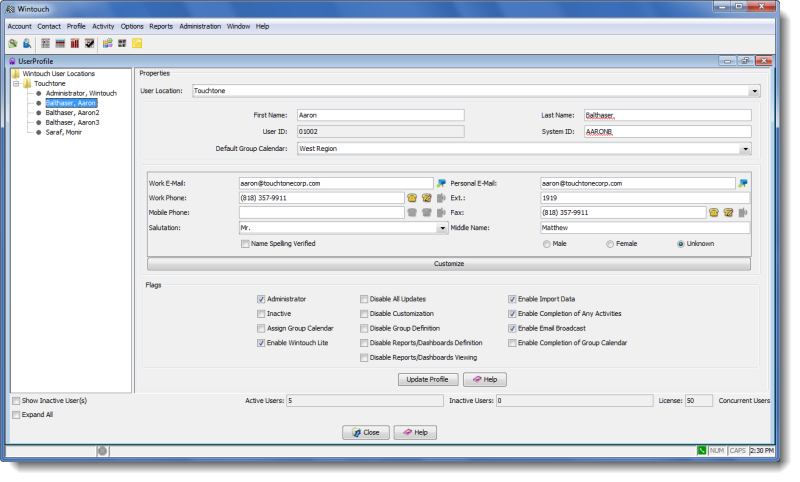
Task: Click the Help button beside Update Profile
Action: 485,380
